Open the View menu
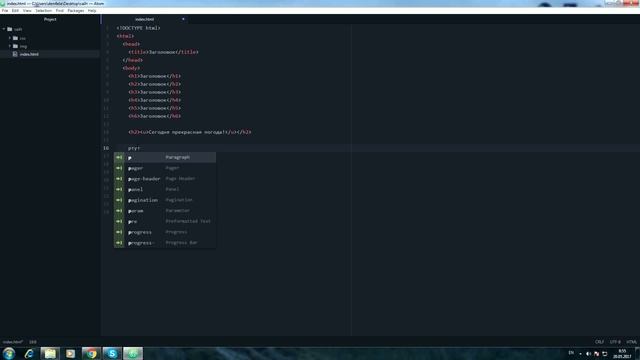 27,11
